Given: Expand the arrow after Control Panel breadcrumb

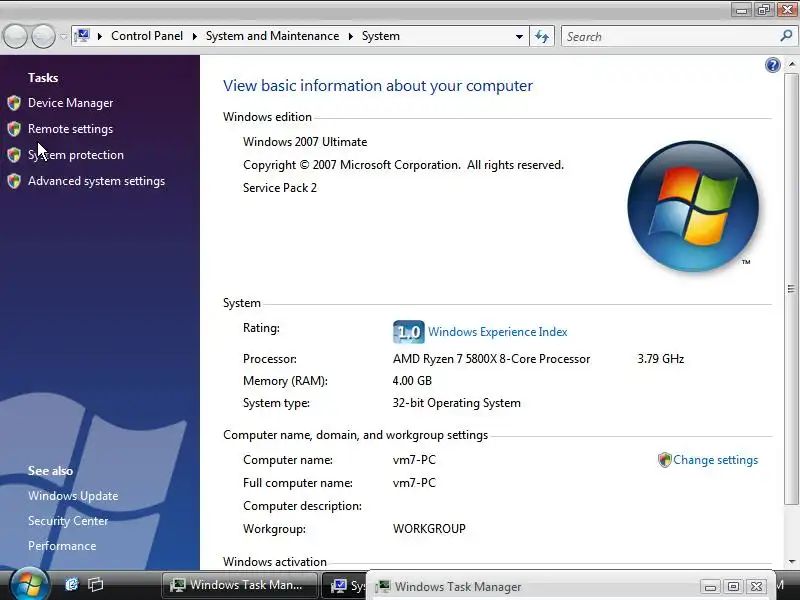Looking at the screenshot, I should tap(194, 36).
